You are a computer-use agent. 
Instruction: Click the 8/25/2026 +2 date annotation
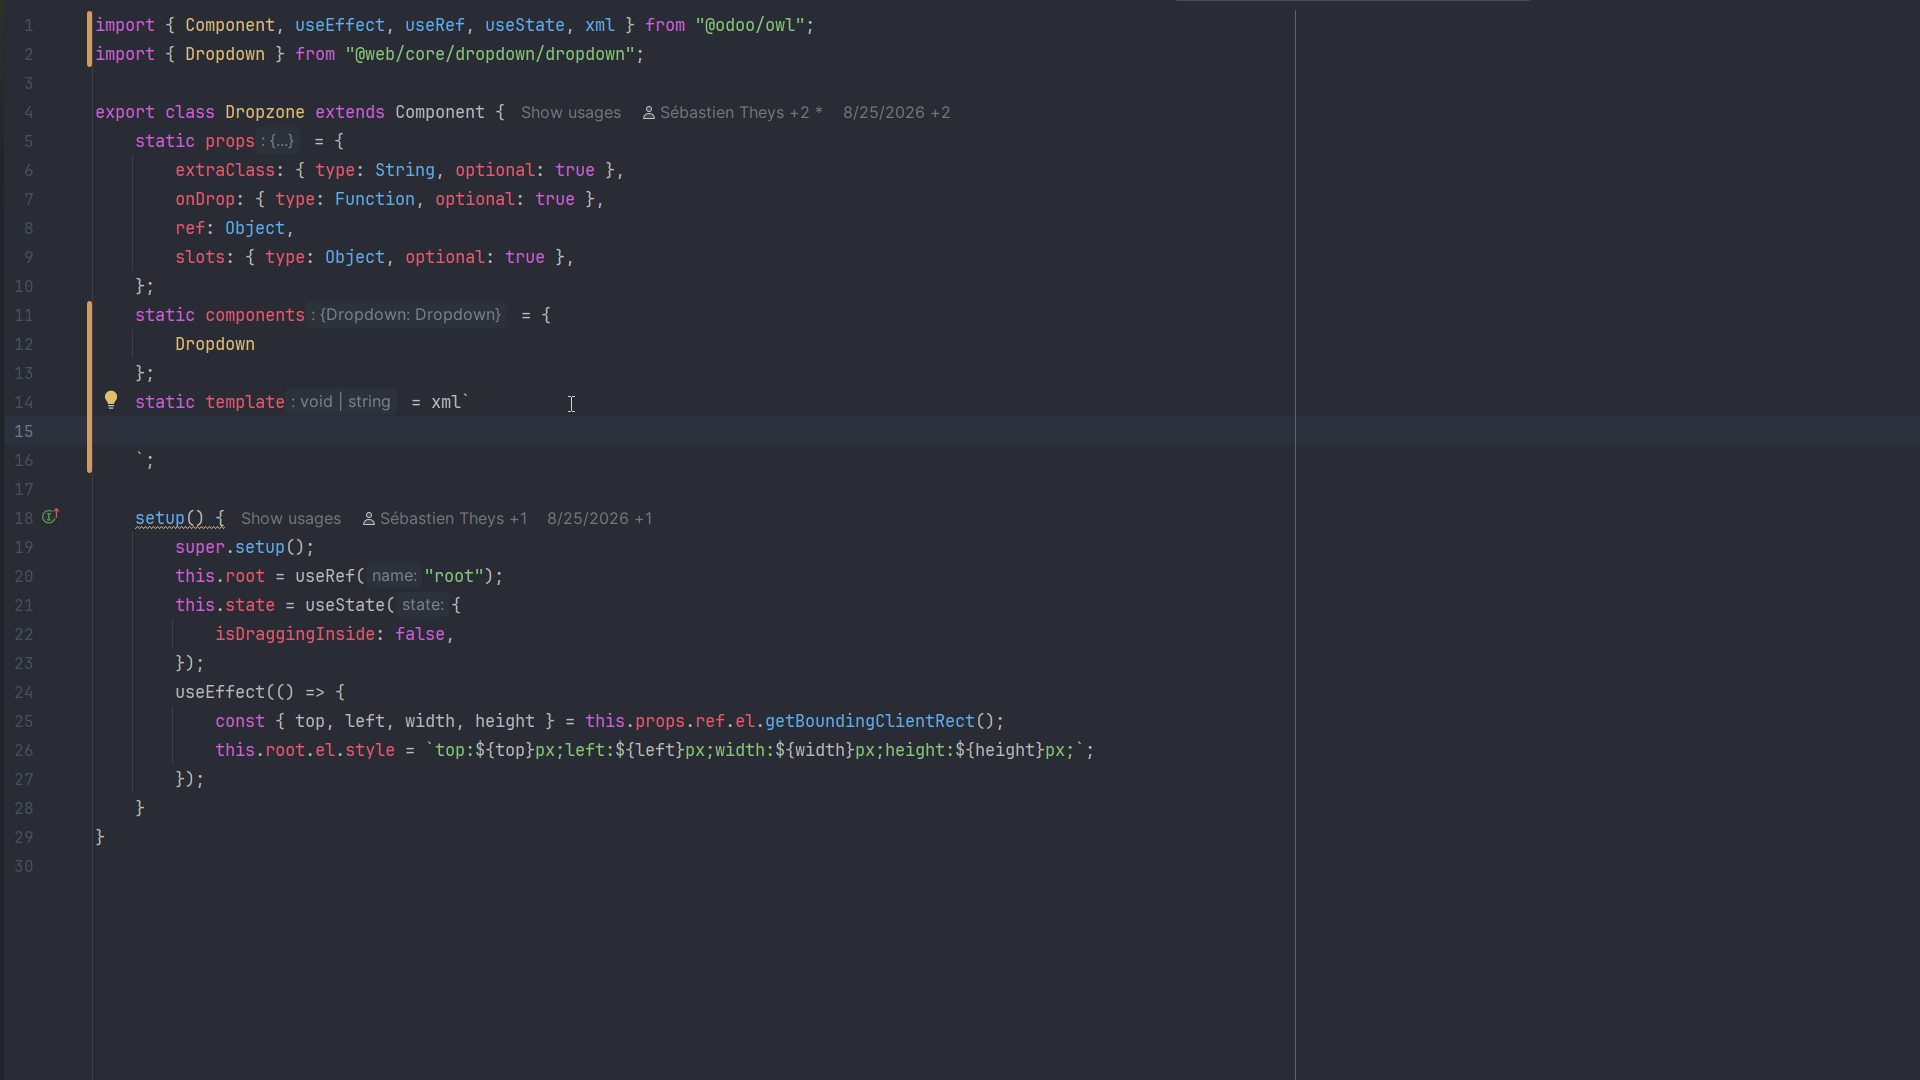click(896, 113)
